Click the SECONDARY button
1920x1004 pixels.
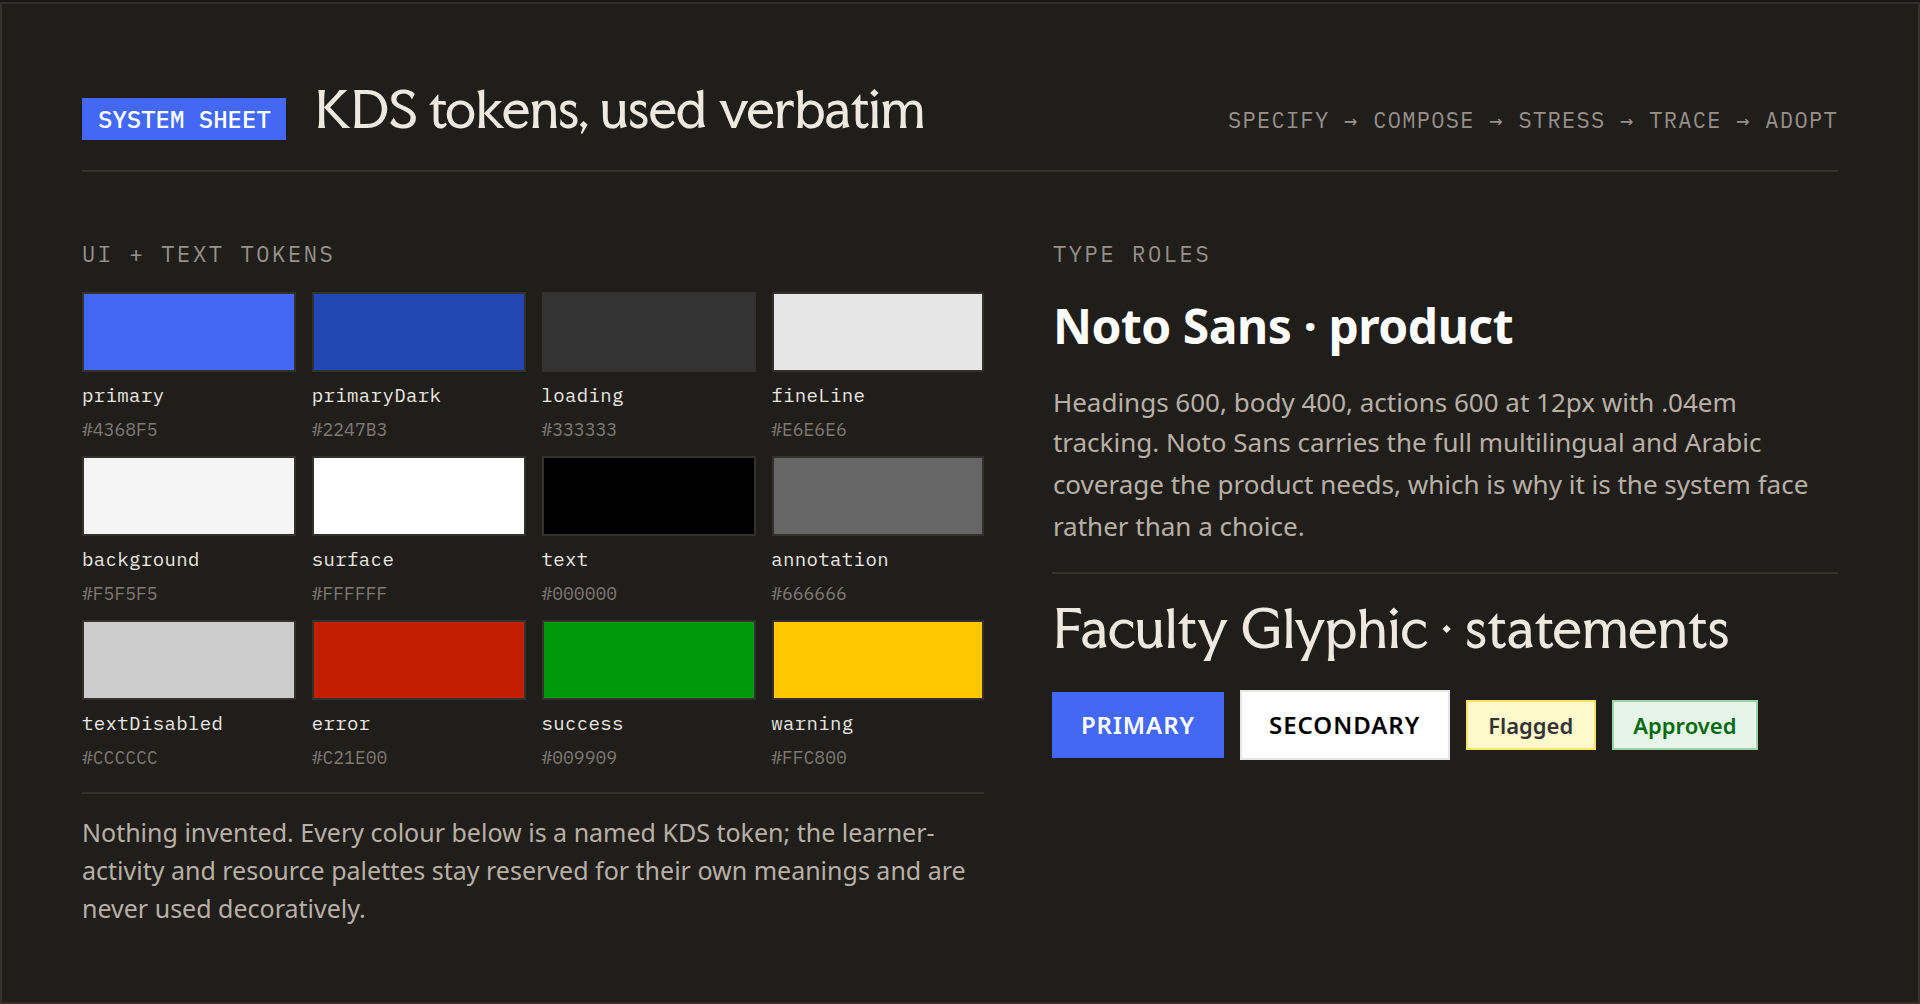click(1345, 725)
